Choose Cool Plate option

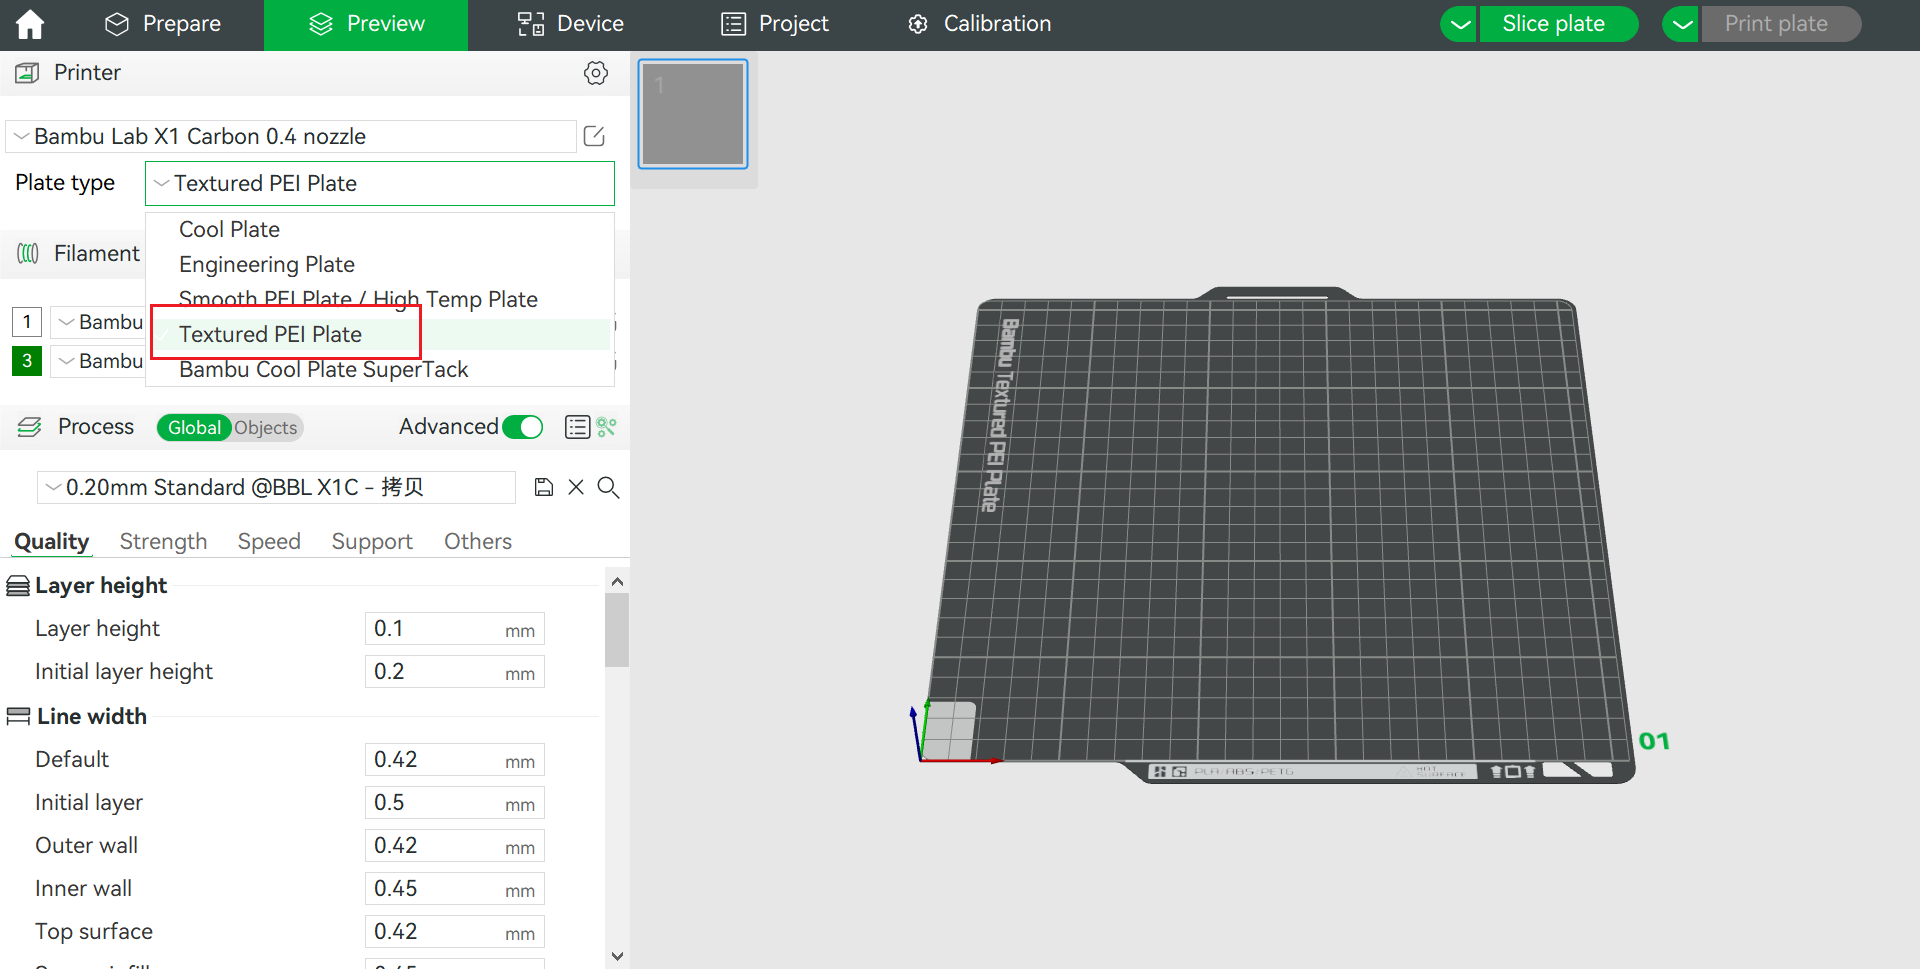coord(380,229)
